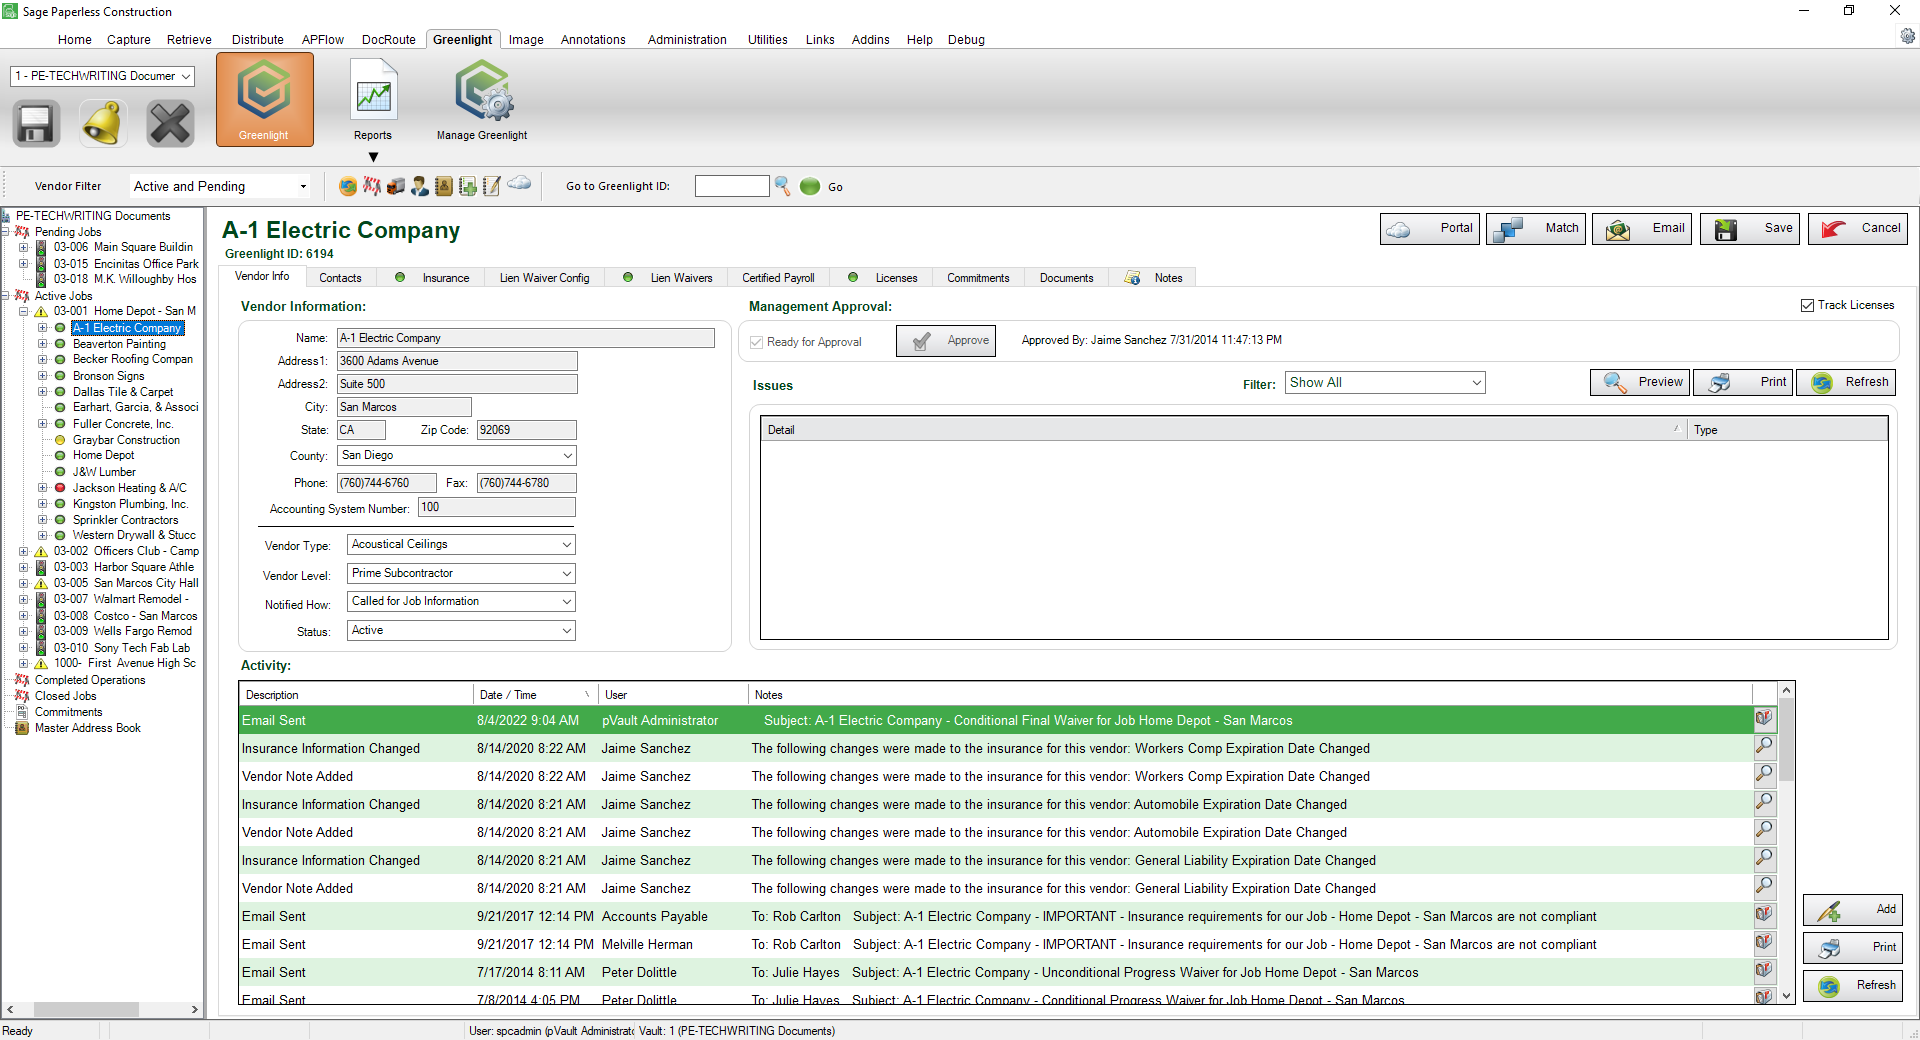Image resolution: width=1920 pixels, height=1040 pixels.
Task: Click the cloud toolbar icon
Action: [x=519, y=183]
